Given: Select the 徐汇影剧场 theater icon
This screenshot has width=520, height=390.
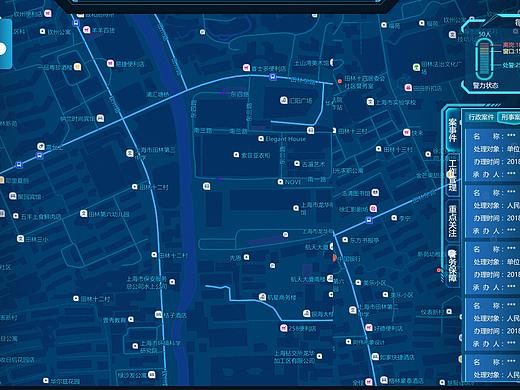Looking at the screenshot, I should [373, 209].
